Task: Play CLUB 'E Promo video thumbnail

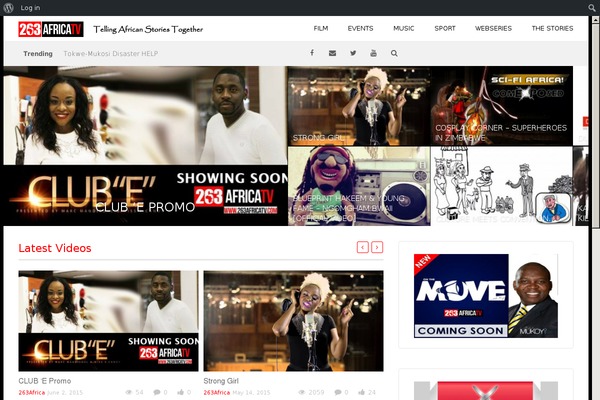Action: click(x=108, y=321)
